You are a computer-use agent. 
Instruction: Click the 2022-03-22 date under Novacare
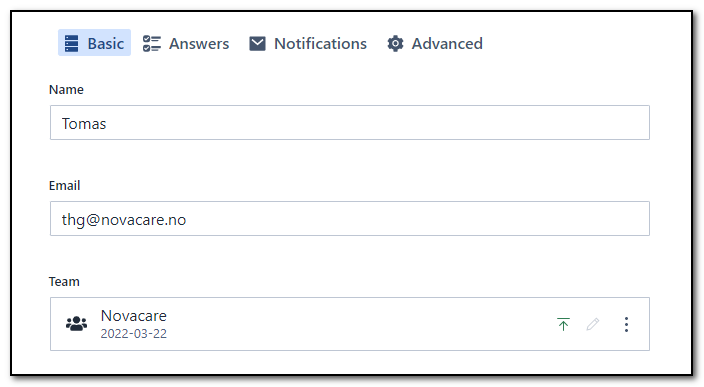pyautogui.click(x=134, y=334)
